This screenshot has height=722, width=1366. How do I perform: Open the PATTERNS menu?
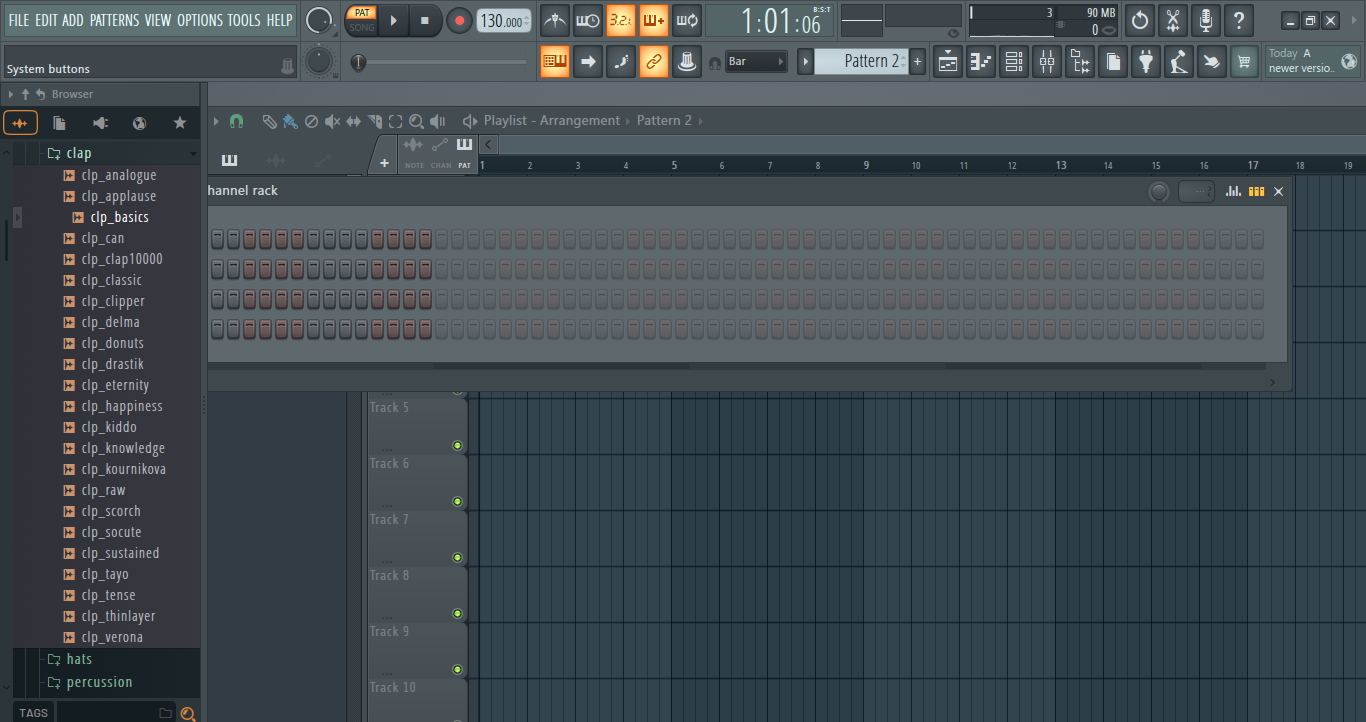click(x=114, y=20)
